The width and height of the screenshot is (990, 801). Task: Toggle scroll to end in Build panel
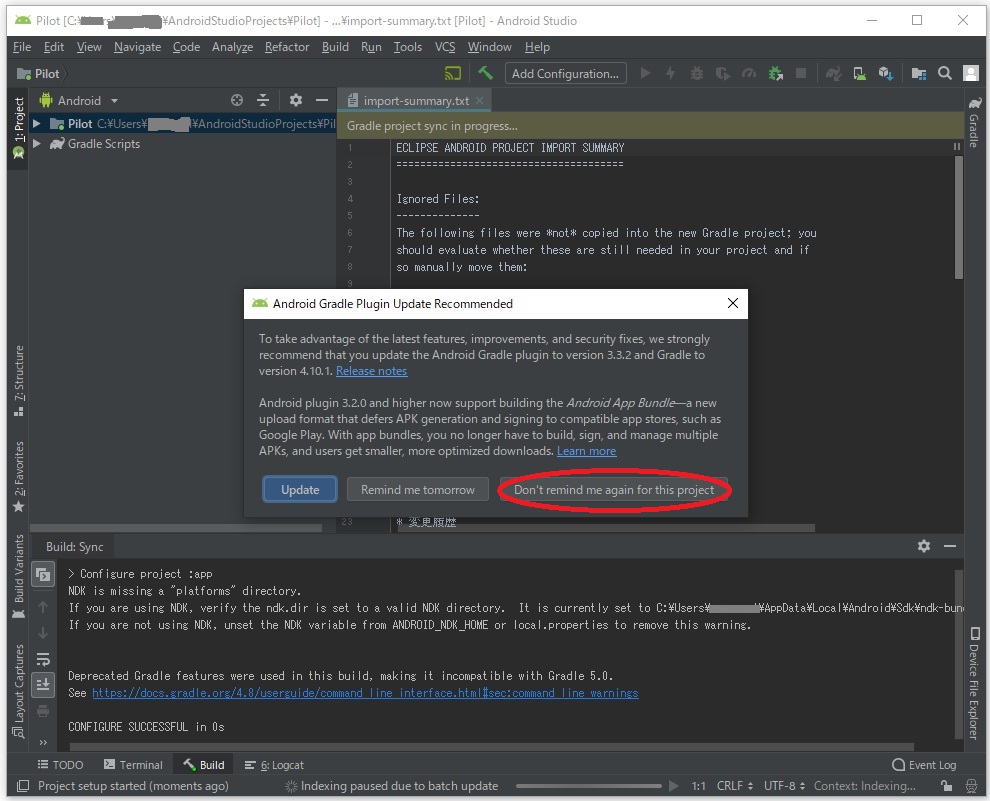(x=43, y=684)
